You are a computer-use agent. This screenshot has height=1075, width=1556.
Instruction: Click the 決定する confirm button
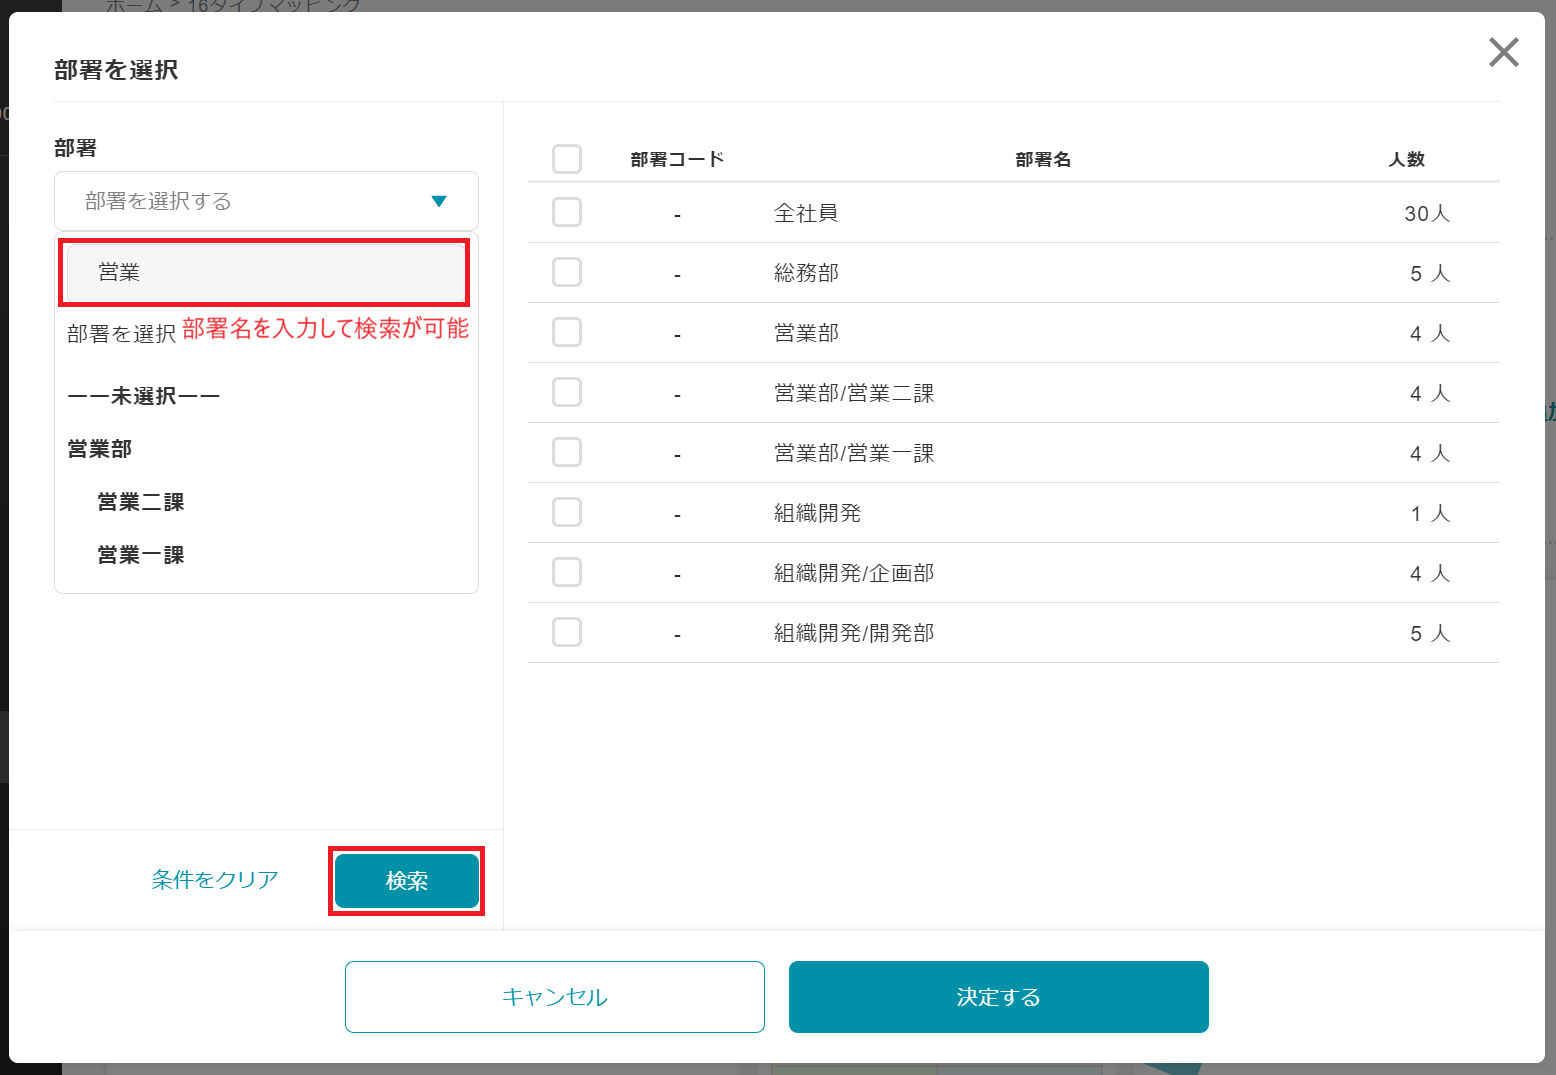[x=997, y=996]
